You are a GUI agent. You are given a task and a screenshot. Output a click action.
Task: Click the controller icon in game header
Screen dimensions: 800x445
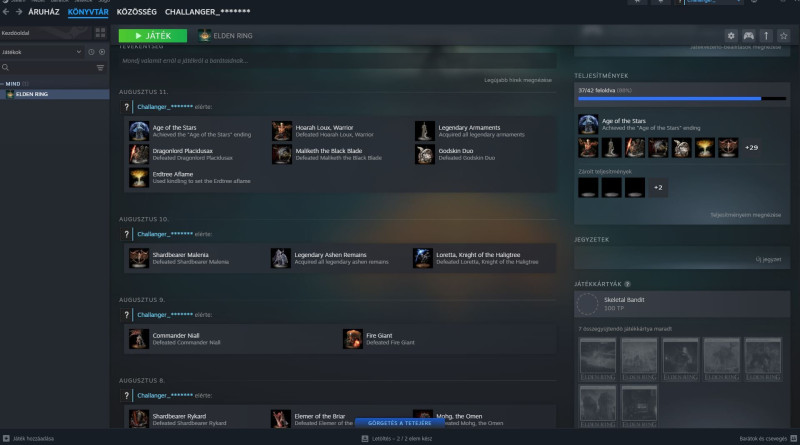click(748, 36)
